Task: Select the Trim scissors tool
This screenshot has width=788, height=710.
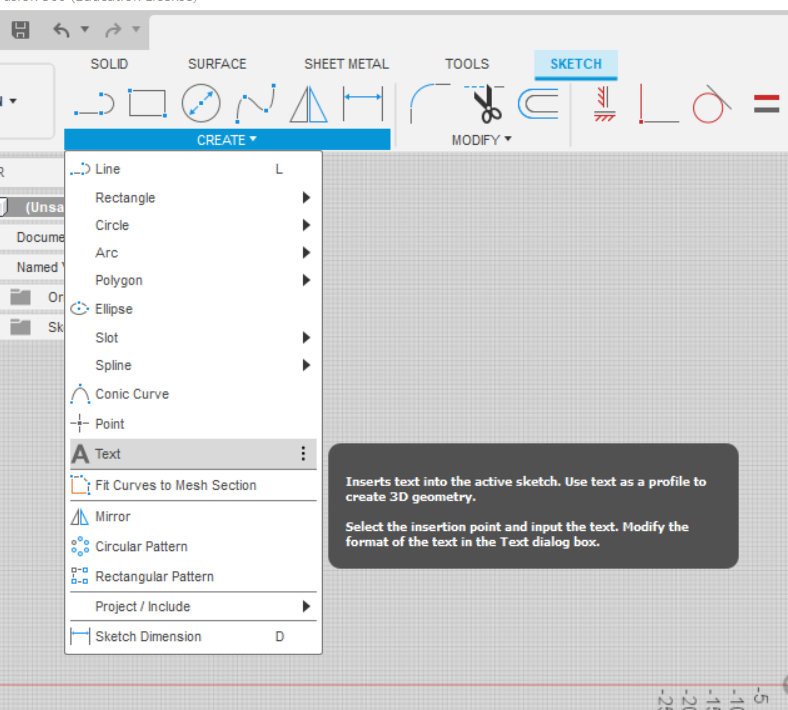Action: click(484, 104)
